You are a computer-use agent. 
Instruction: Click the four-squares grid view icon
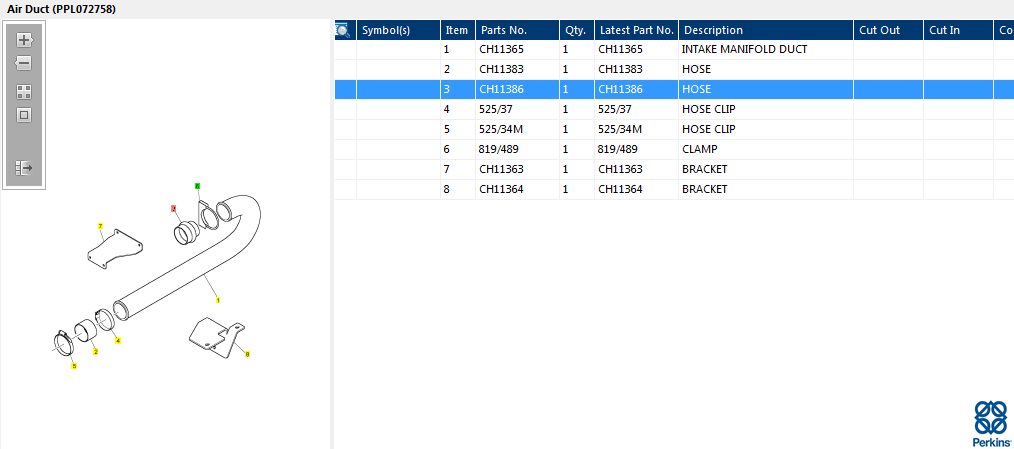[x=24, y=91]
